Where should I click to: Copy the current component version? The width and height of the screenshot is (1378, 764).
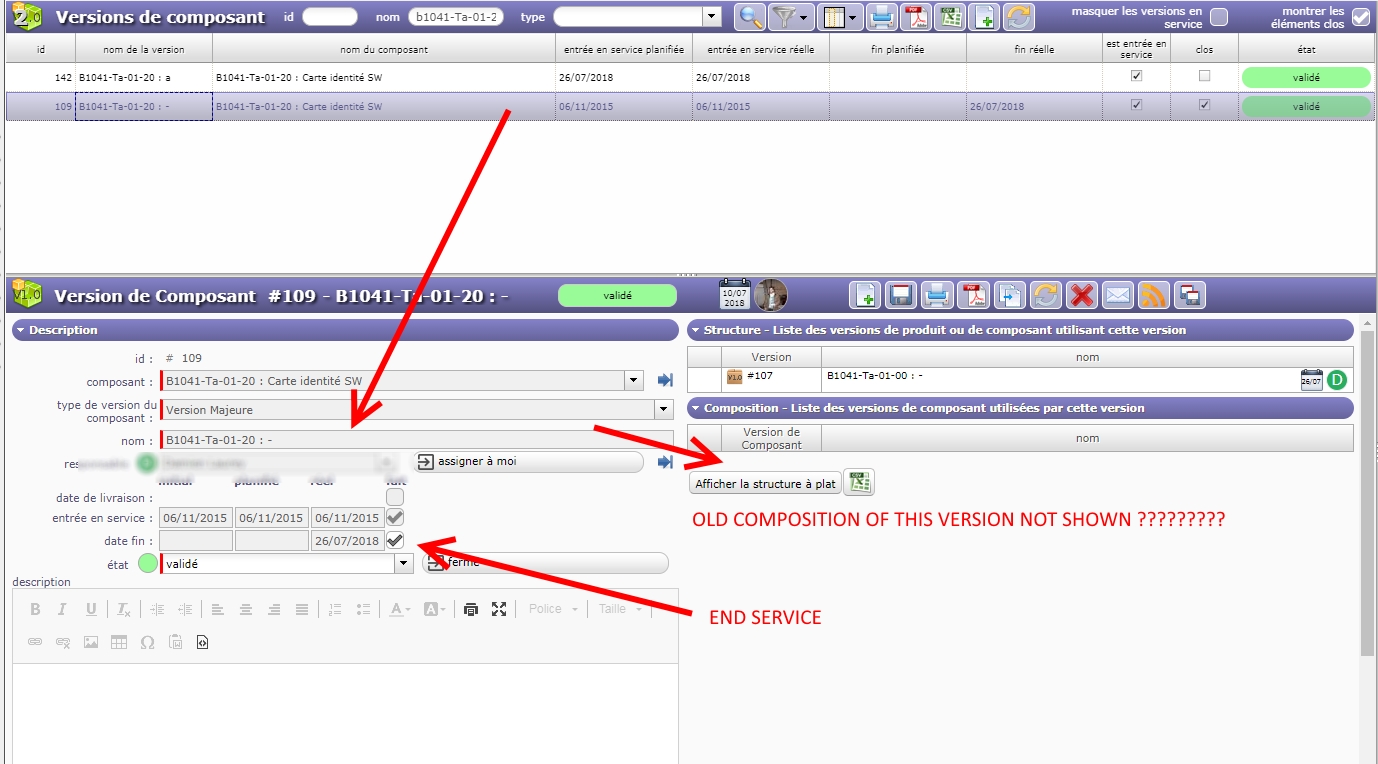point(1010,295)
